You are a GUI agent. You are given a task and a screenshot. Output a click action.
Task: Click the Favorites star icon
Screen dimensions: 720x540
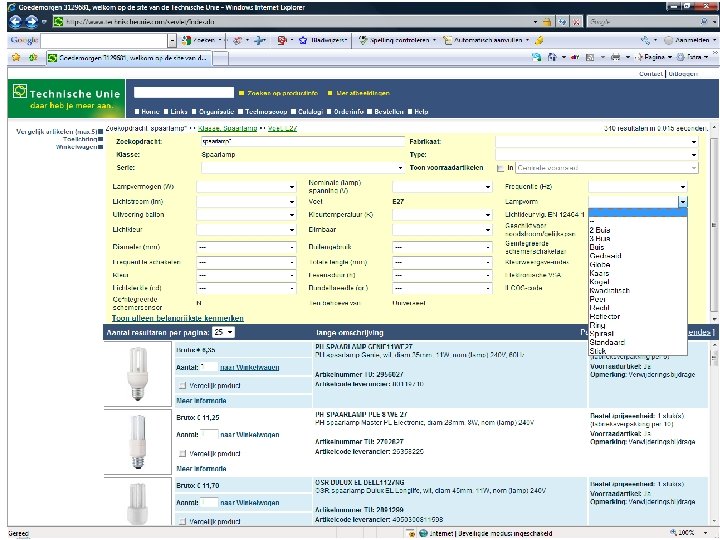(x=16, y=57)
